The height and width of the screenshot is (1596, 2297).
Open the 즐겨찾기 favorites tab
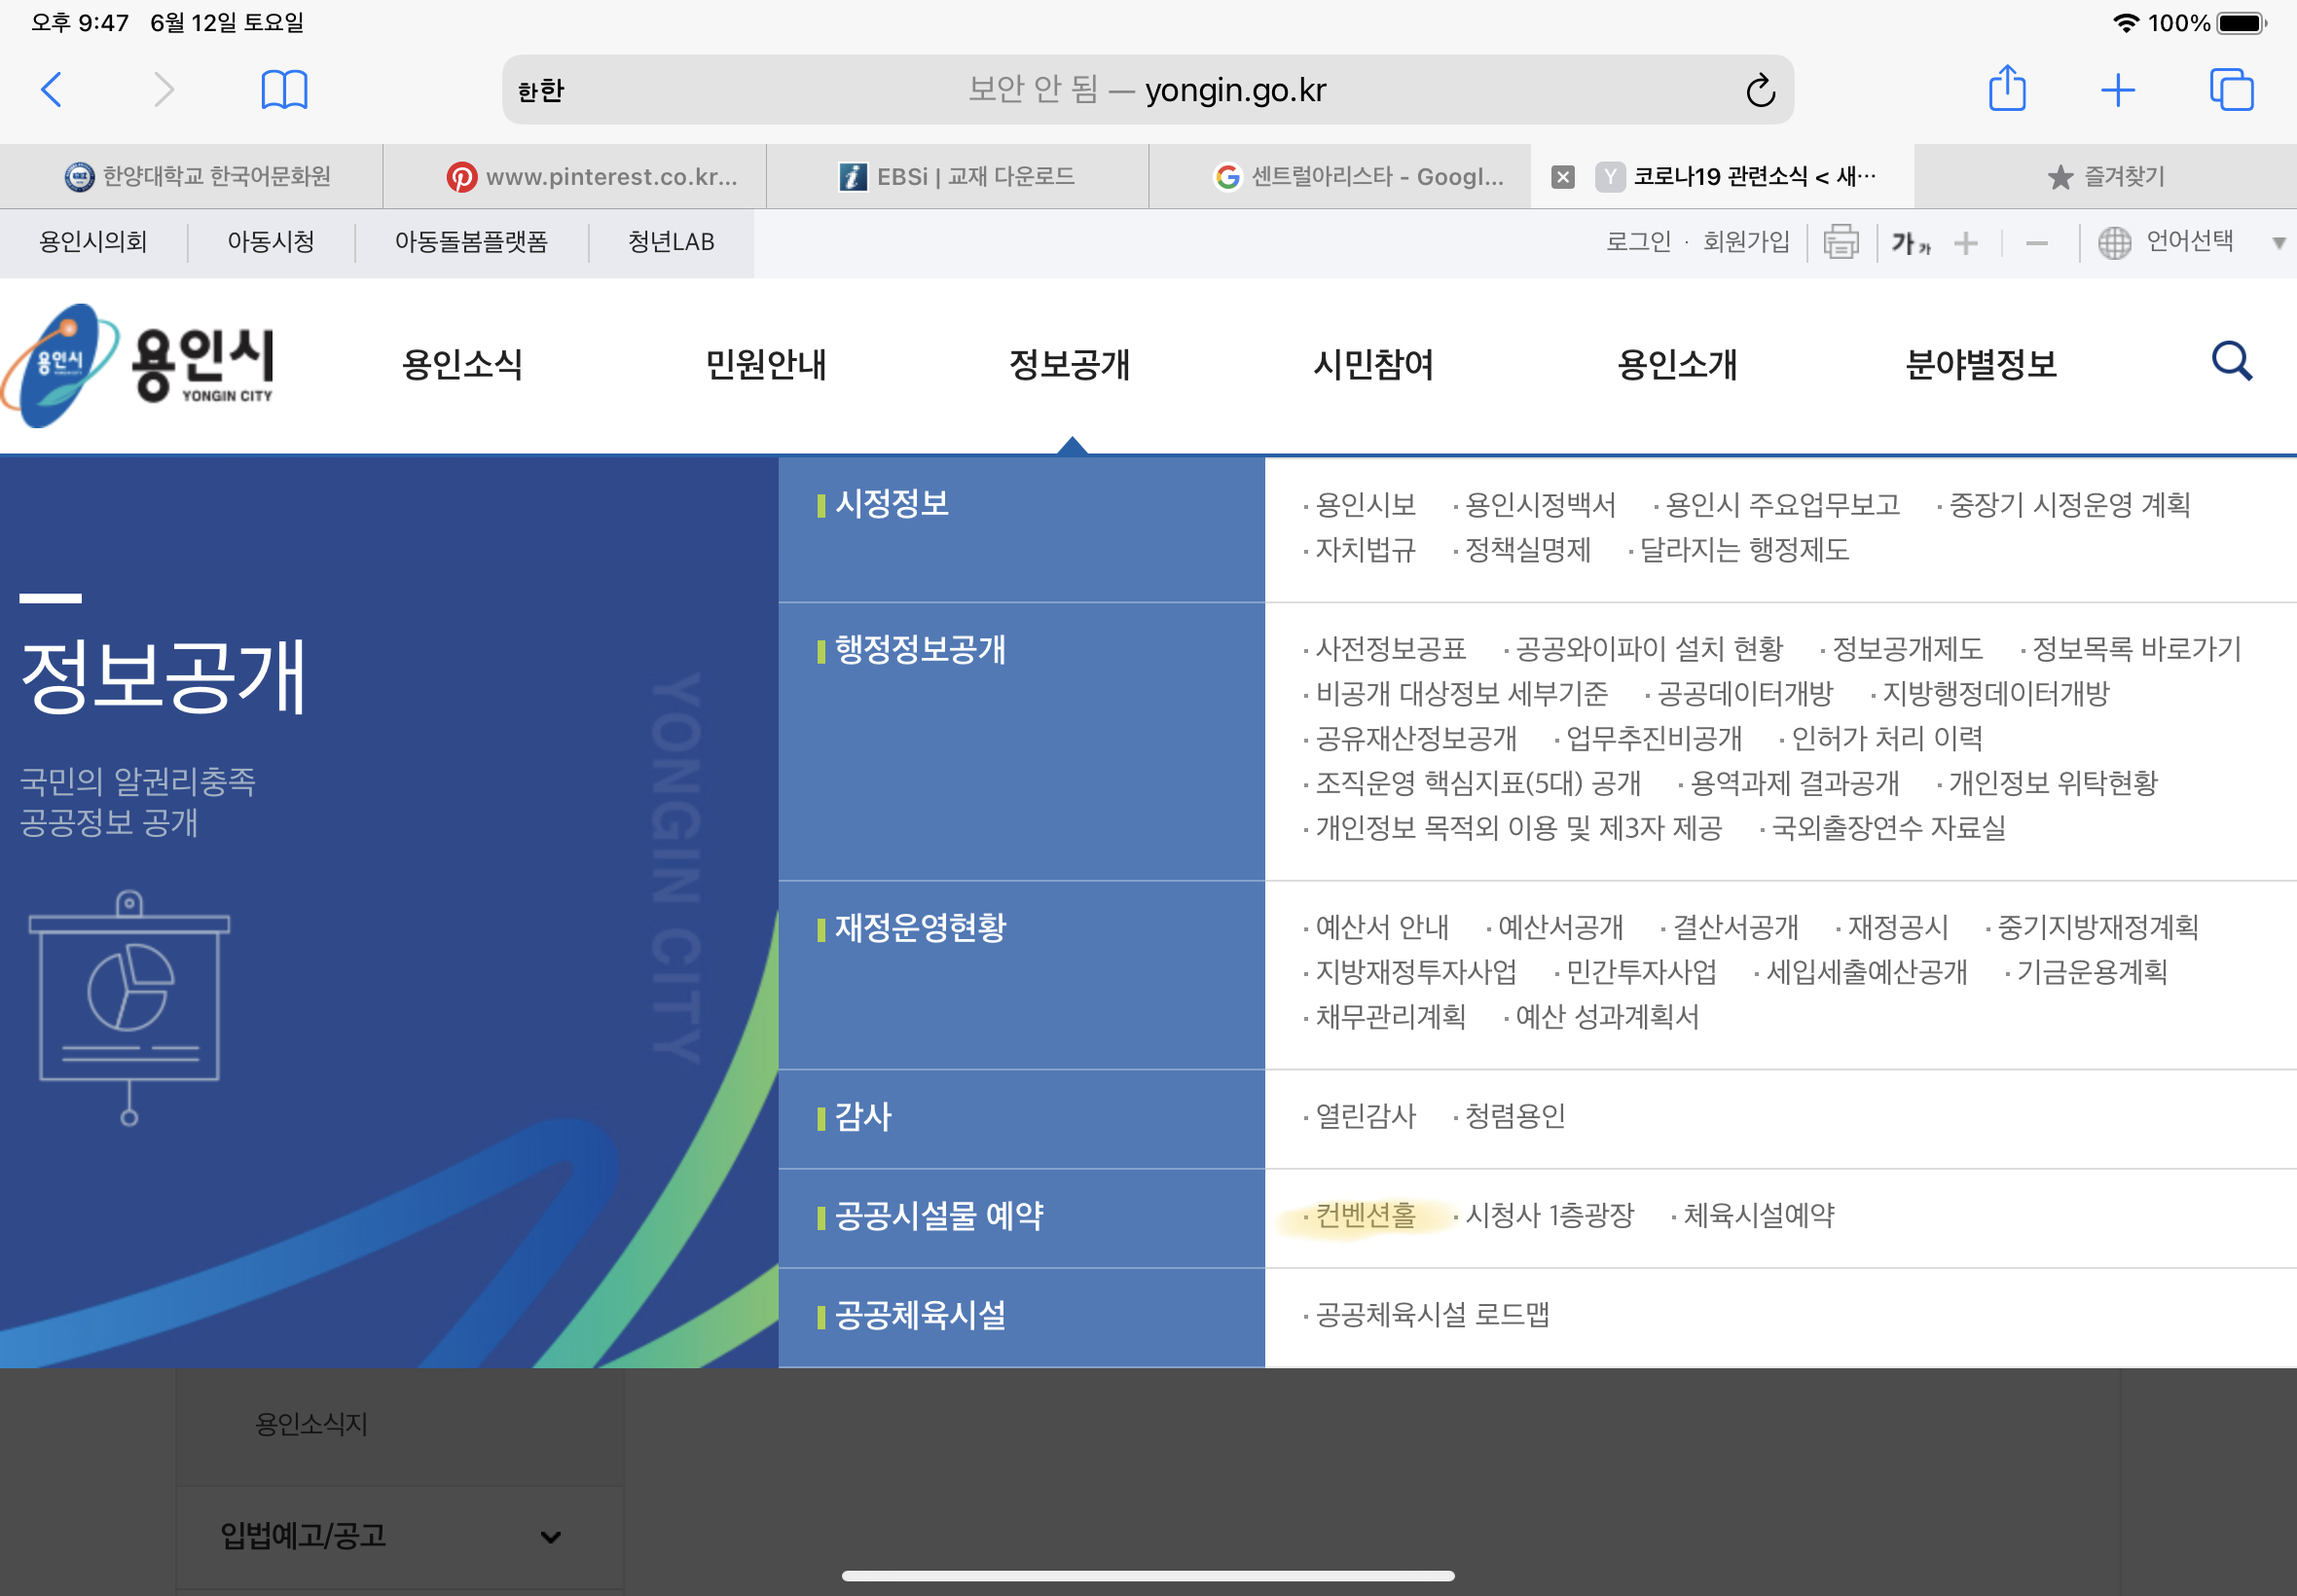click(2105, 177)
